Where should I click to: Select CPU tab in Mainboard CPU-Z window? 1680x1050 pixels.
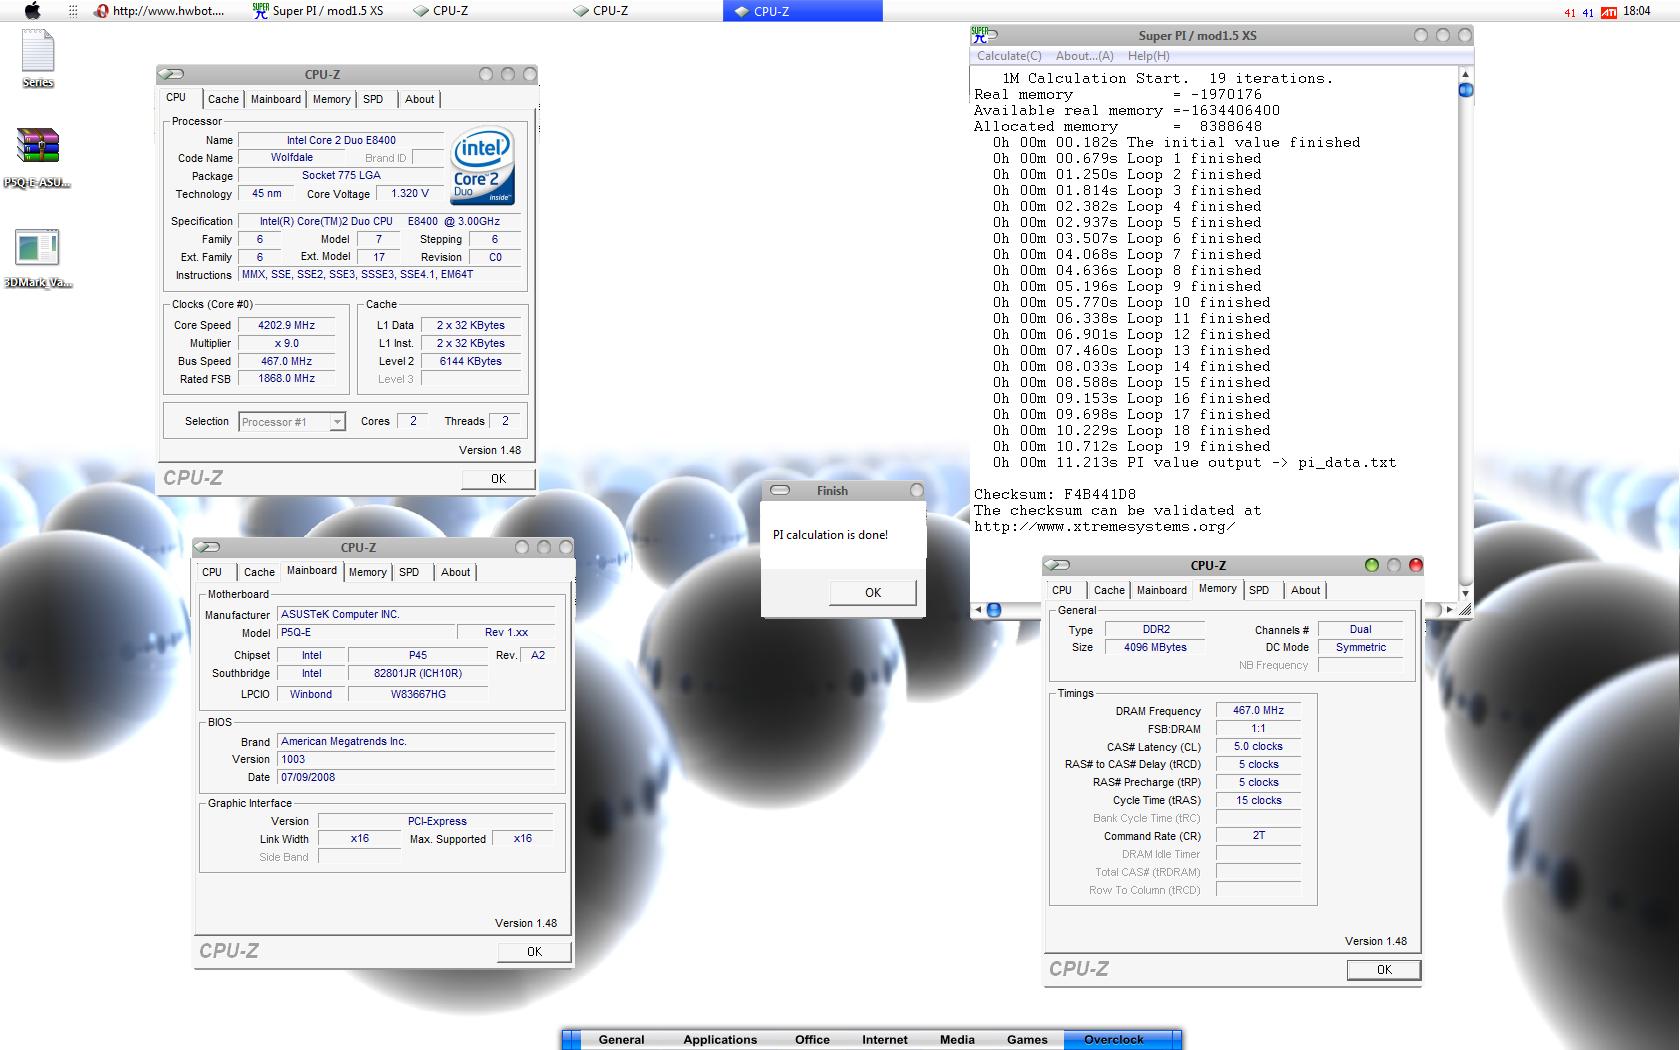click(x=212, y=572)
